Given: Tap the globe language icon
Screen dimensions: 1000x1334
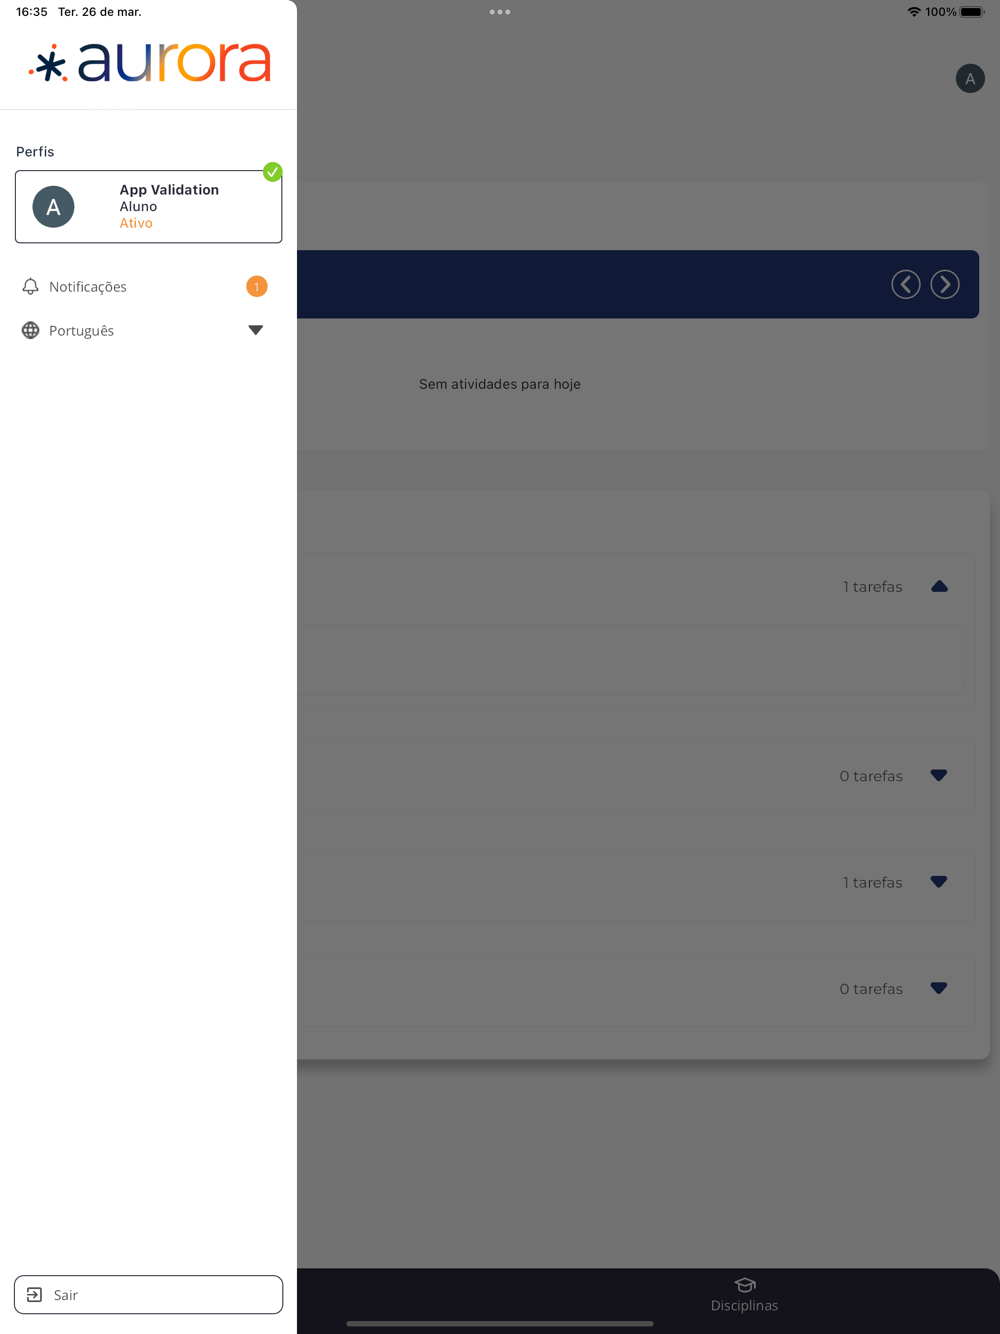Looking at the screenshot, I should point(30,330).
